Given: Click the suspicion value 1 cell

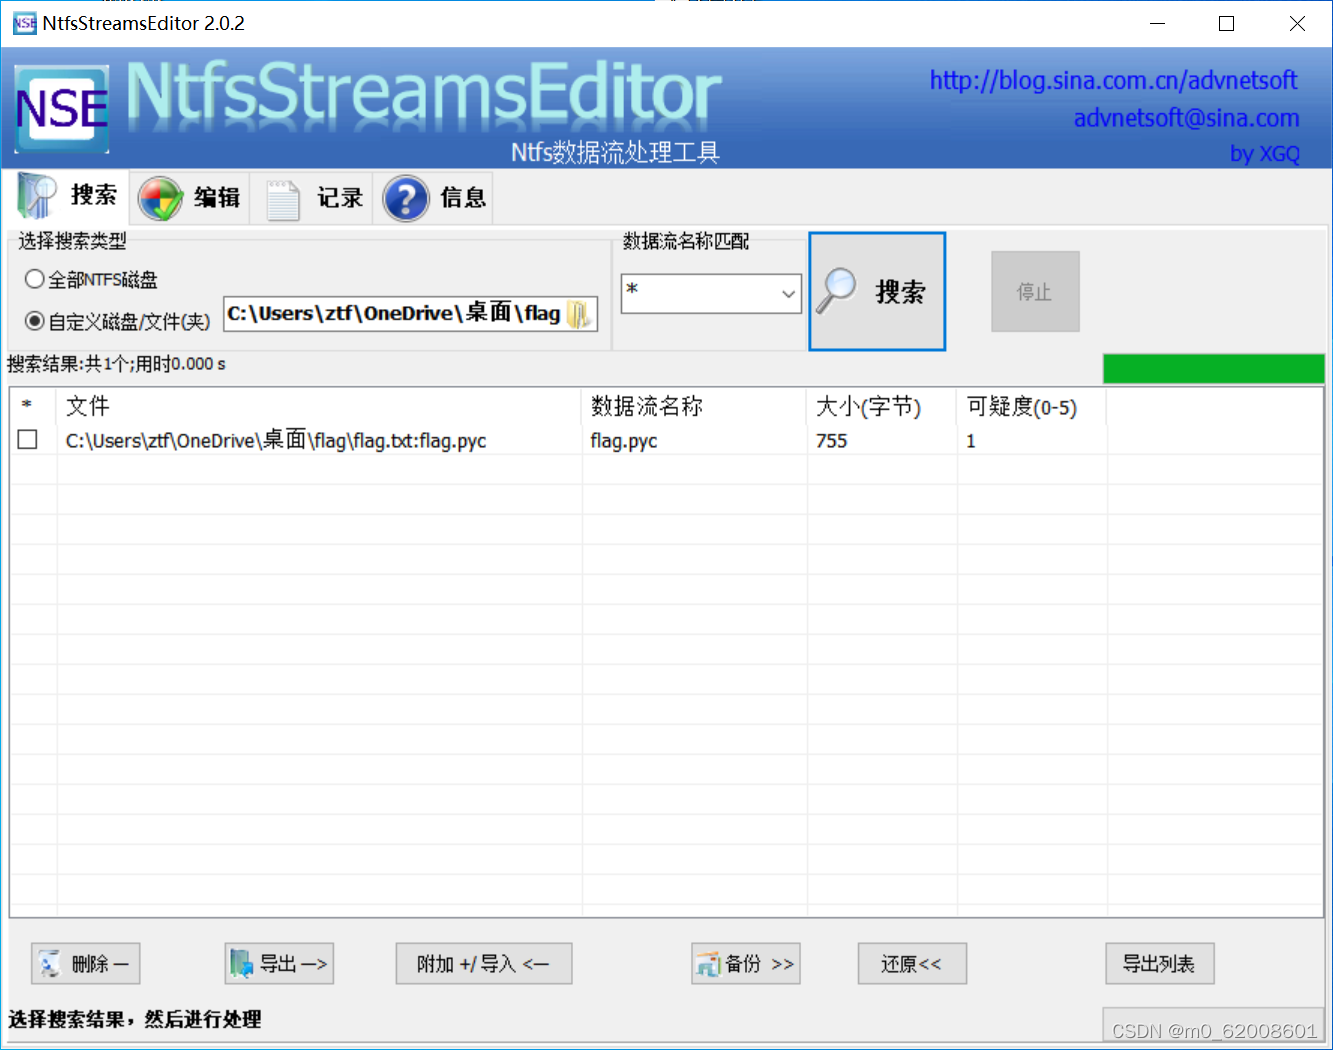Looking at the screenshot, I should 970,441.
